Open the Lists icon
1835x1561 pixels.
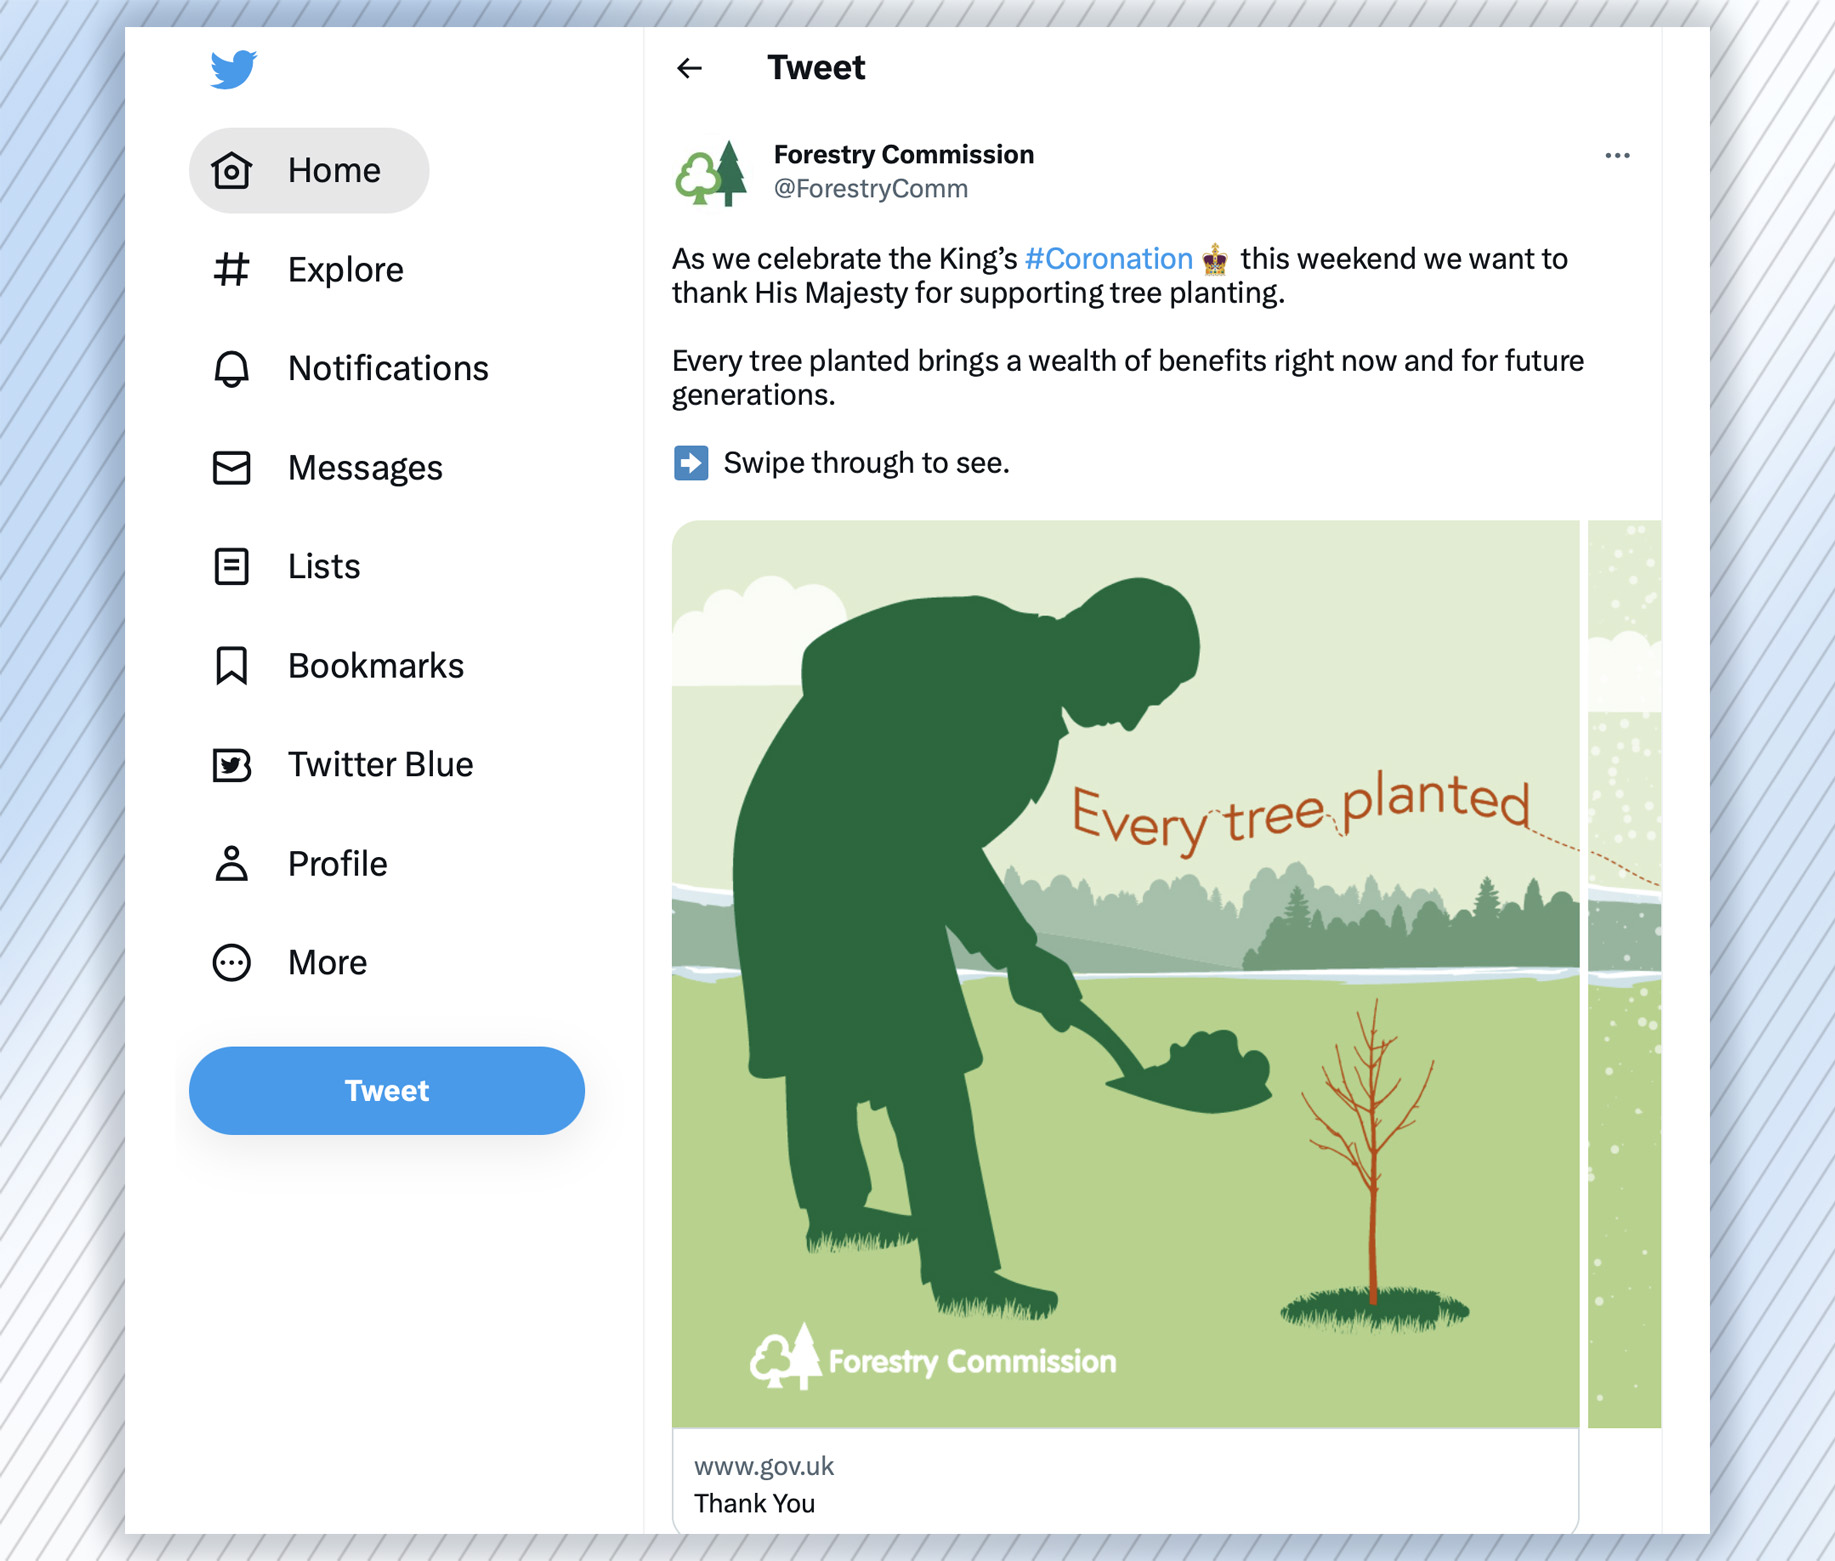(x=231, y=566)
